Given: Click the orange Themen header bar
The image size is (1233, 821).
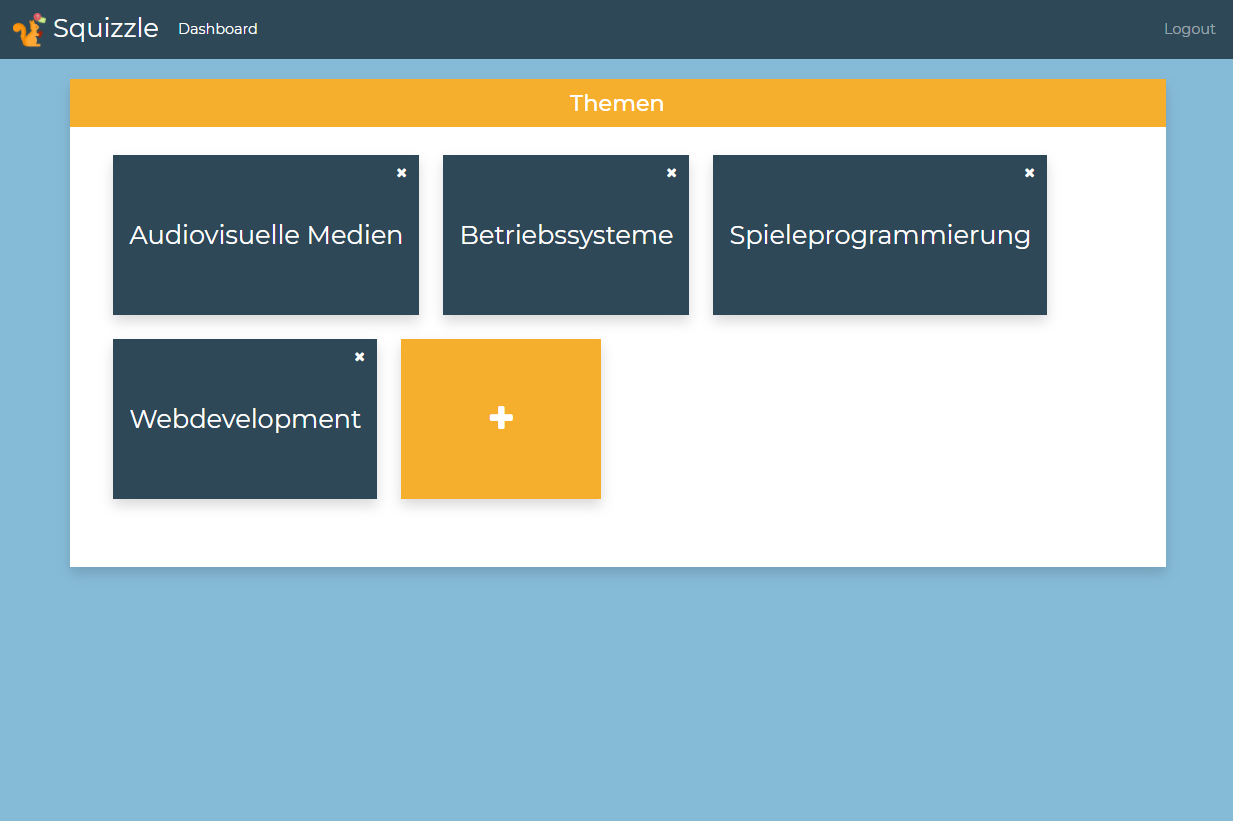Looking at the screenshot, I should pyautogui.click(x=618, y=103).
